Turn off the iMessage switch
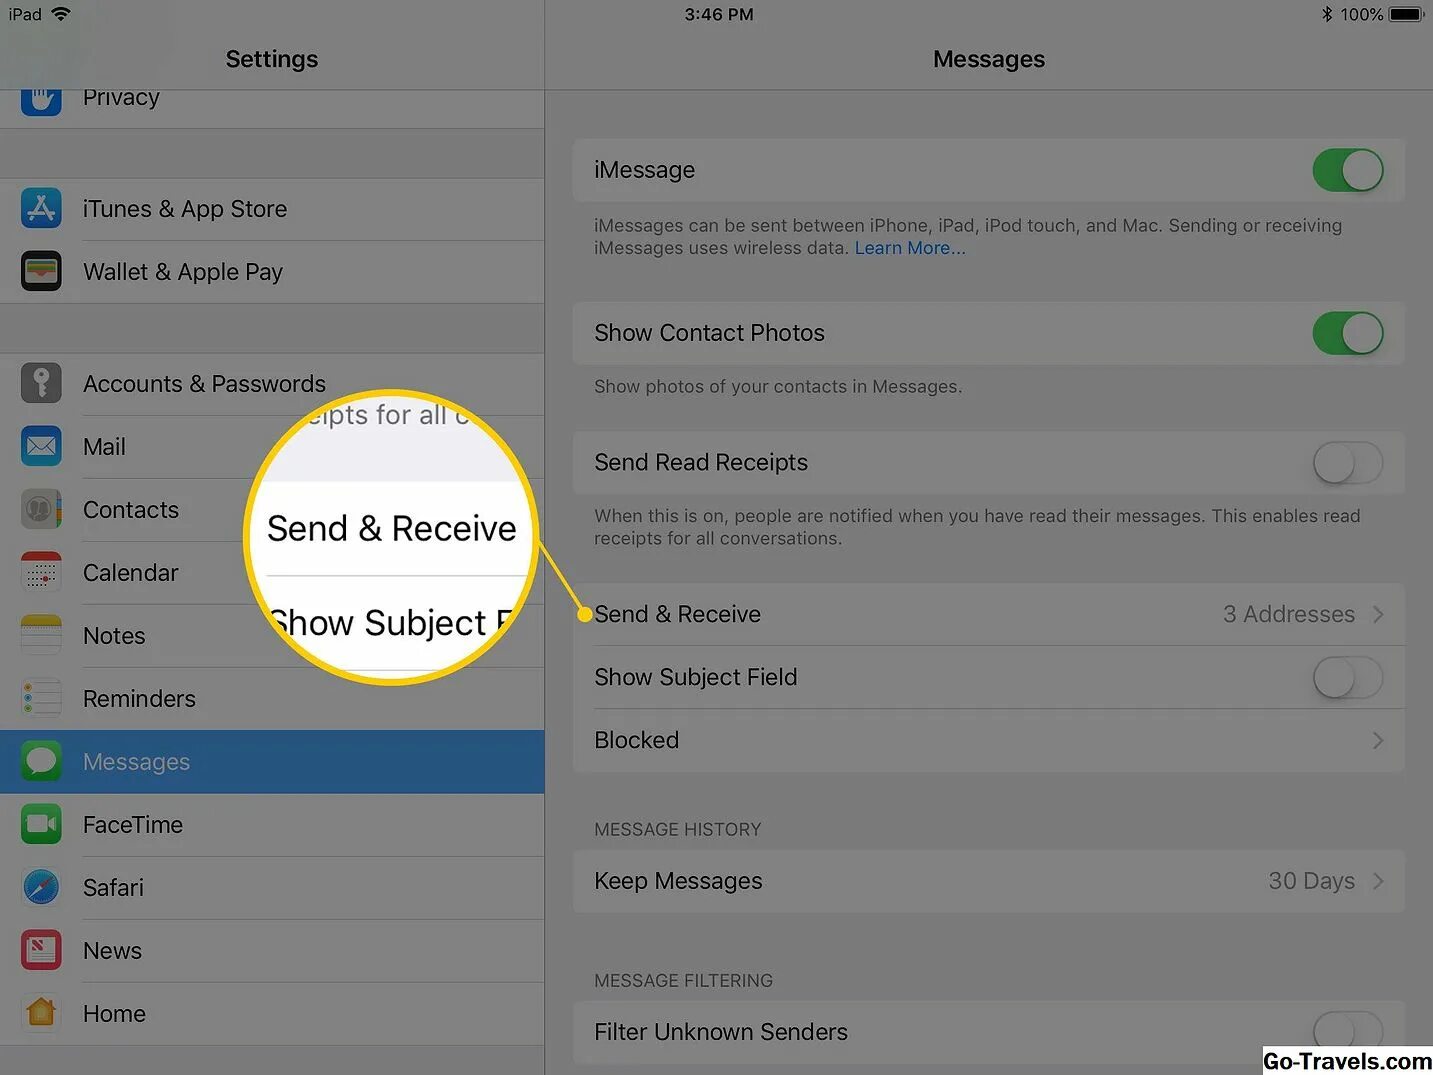 (1348, 170)
